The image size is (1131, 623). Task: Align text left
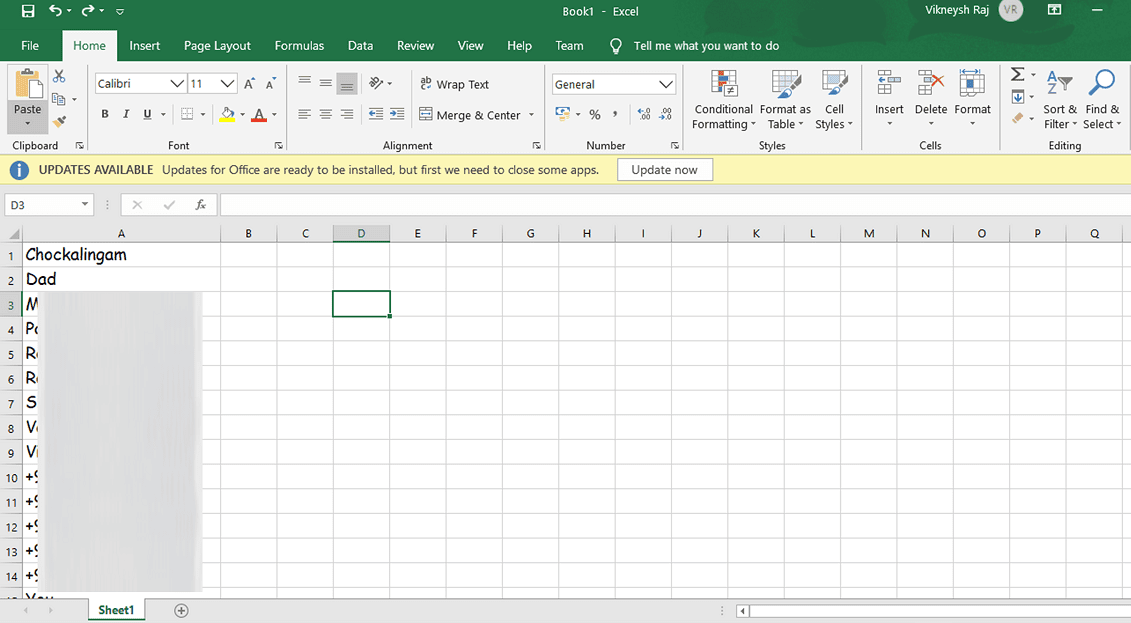(x=305, y=114)
